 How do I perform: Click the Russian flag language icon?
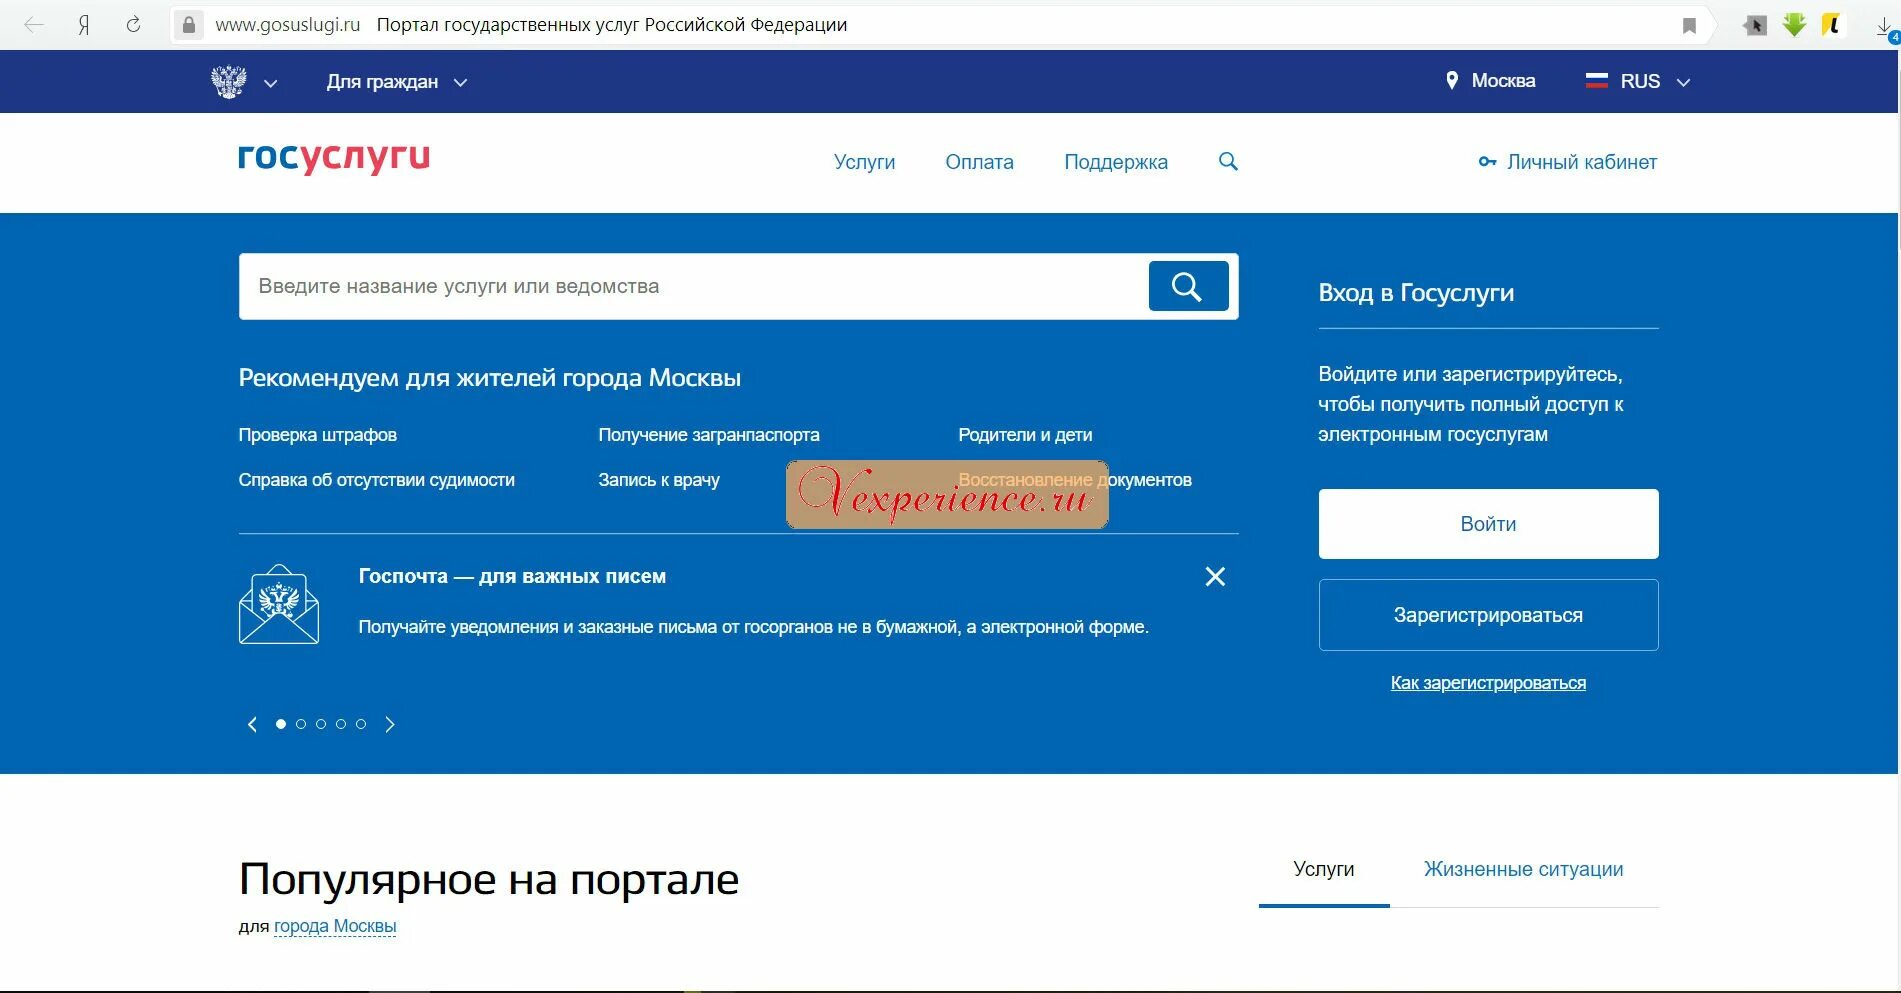click(x=1597, y=81)
